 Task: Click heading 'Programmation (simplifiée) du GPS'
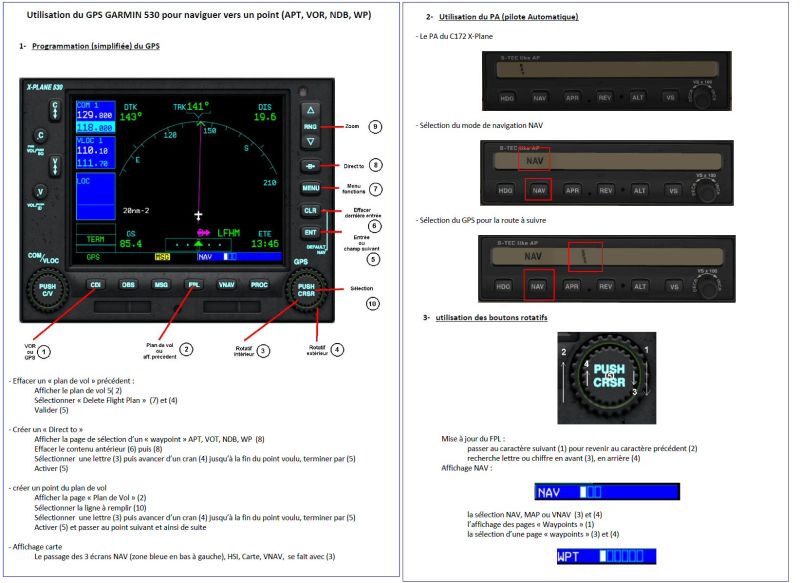95,46
